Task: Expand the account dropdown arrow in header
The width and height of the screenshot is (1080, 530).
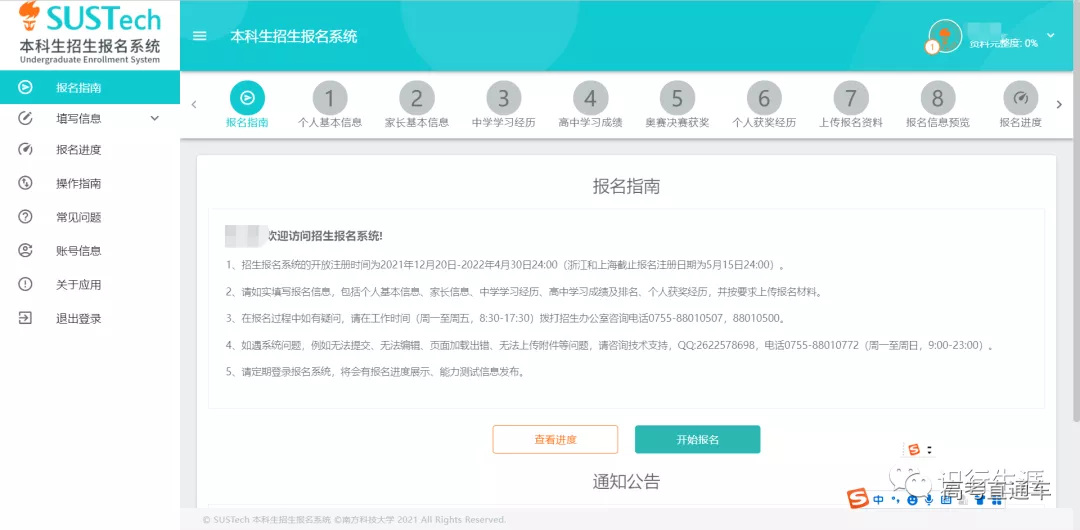Action: coord(1050,35)
